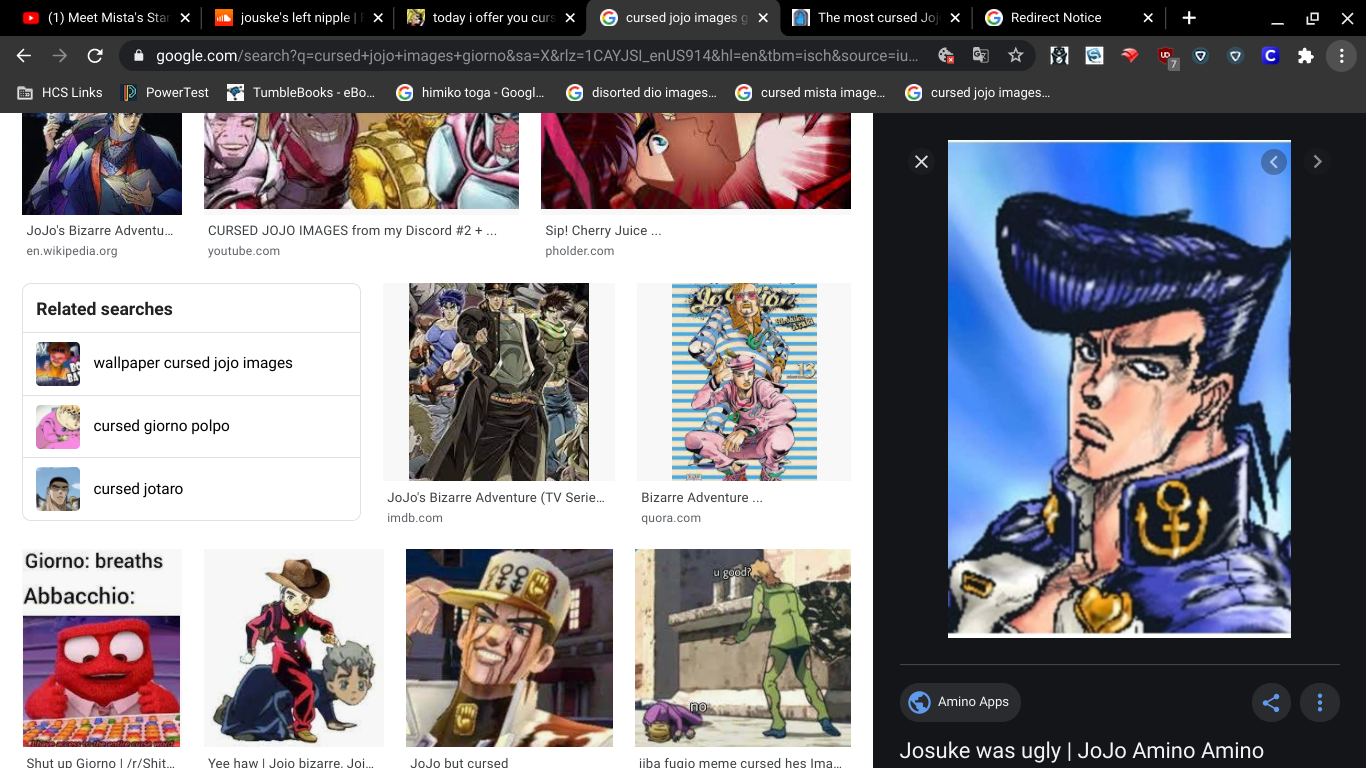The width and height of the screenshot is (1366, 768).
Task: Select 'cursed giorno polpo' related search
Action: coord(191,427)
